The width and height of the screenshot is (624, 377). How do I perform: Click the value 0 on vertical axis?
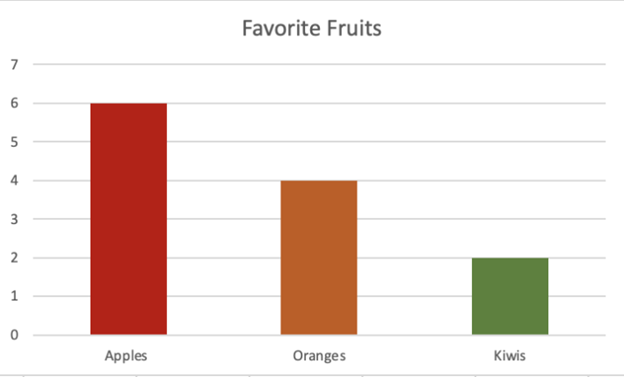pos(14,335)
